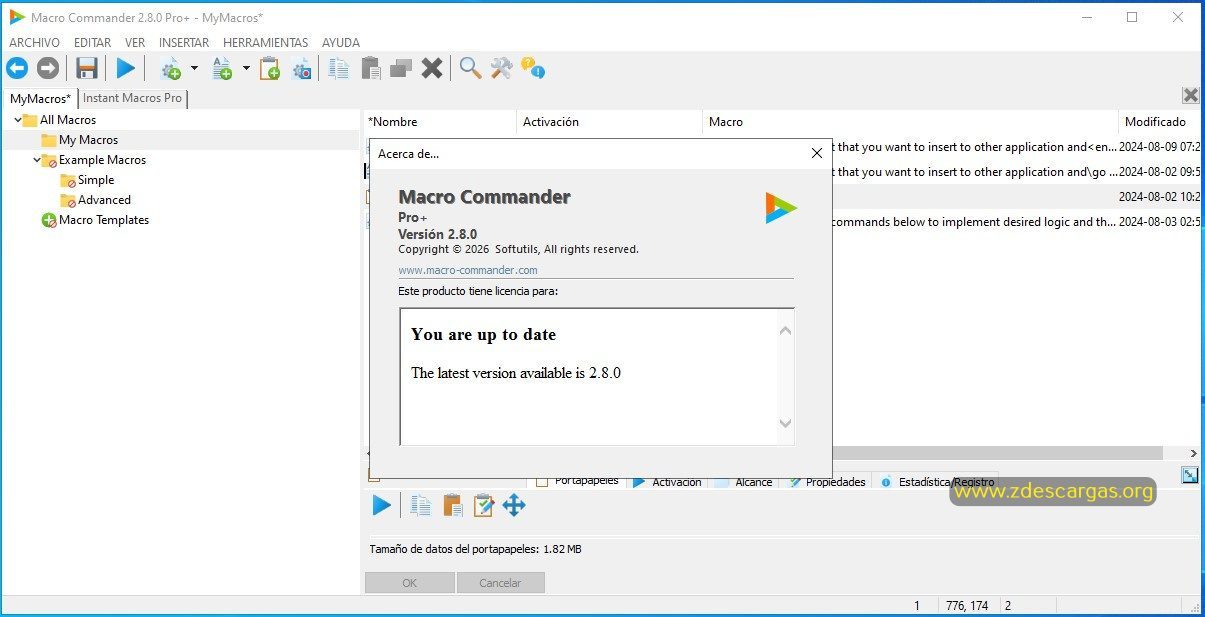The image size is (1205, 617).
Task: Click the expand panel icon at right
Action: coord(1189,475)
